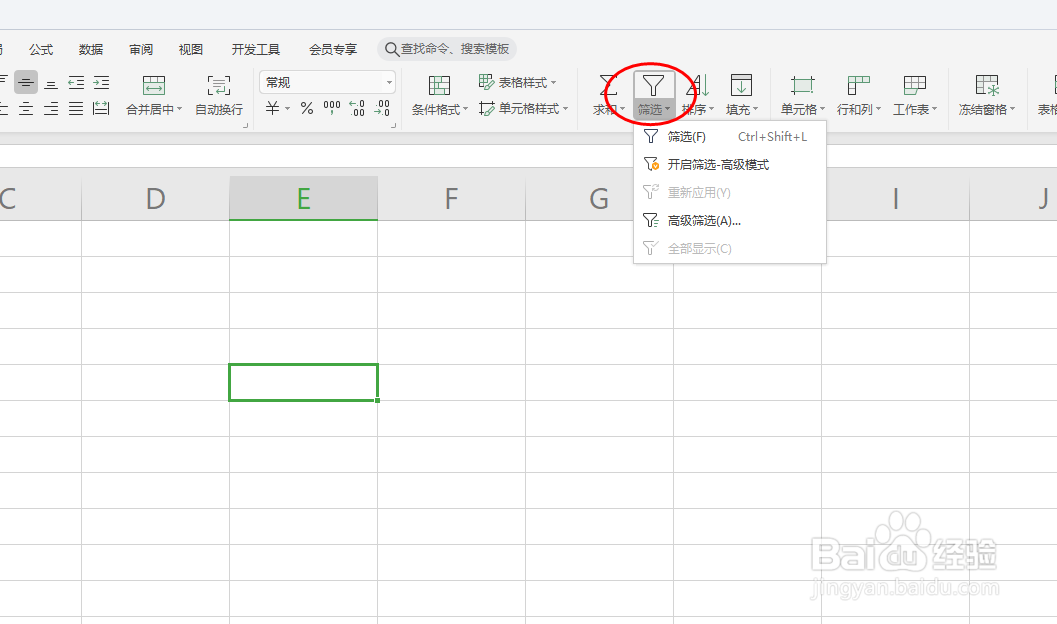Choose 高级筛选(A)... menu entry
The width and height of the screenshot is (1057, 624).
(x=730, y=220)
